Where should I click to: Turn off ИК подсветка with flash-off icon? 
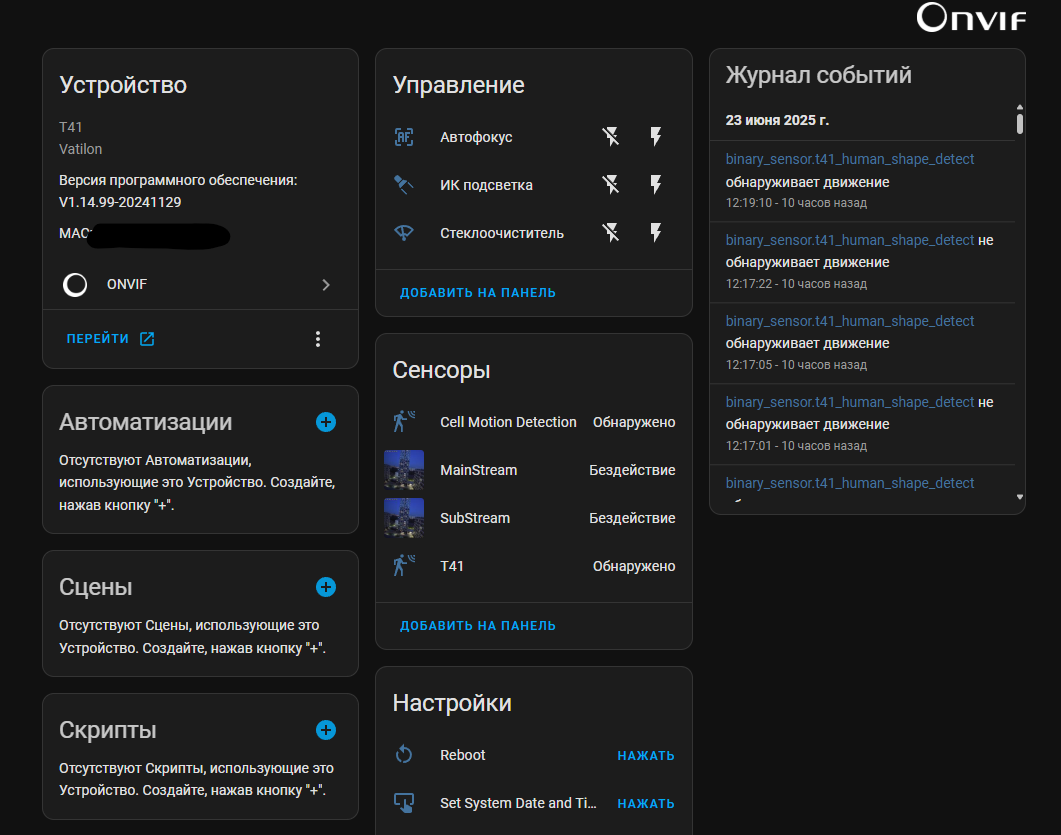click(610, 185)
